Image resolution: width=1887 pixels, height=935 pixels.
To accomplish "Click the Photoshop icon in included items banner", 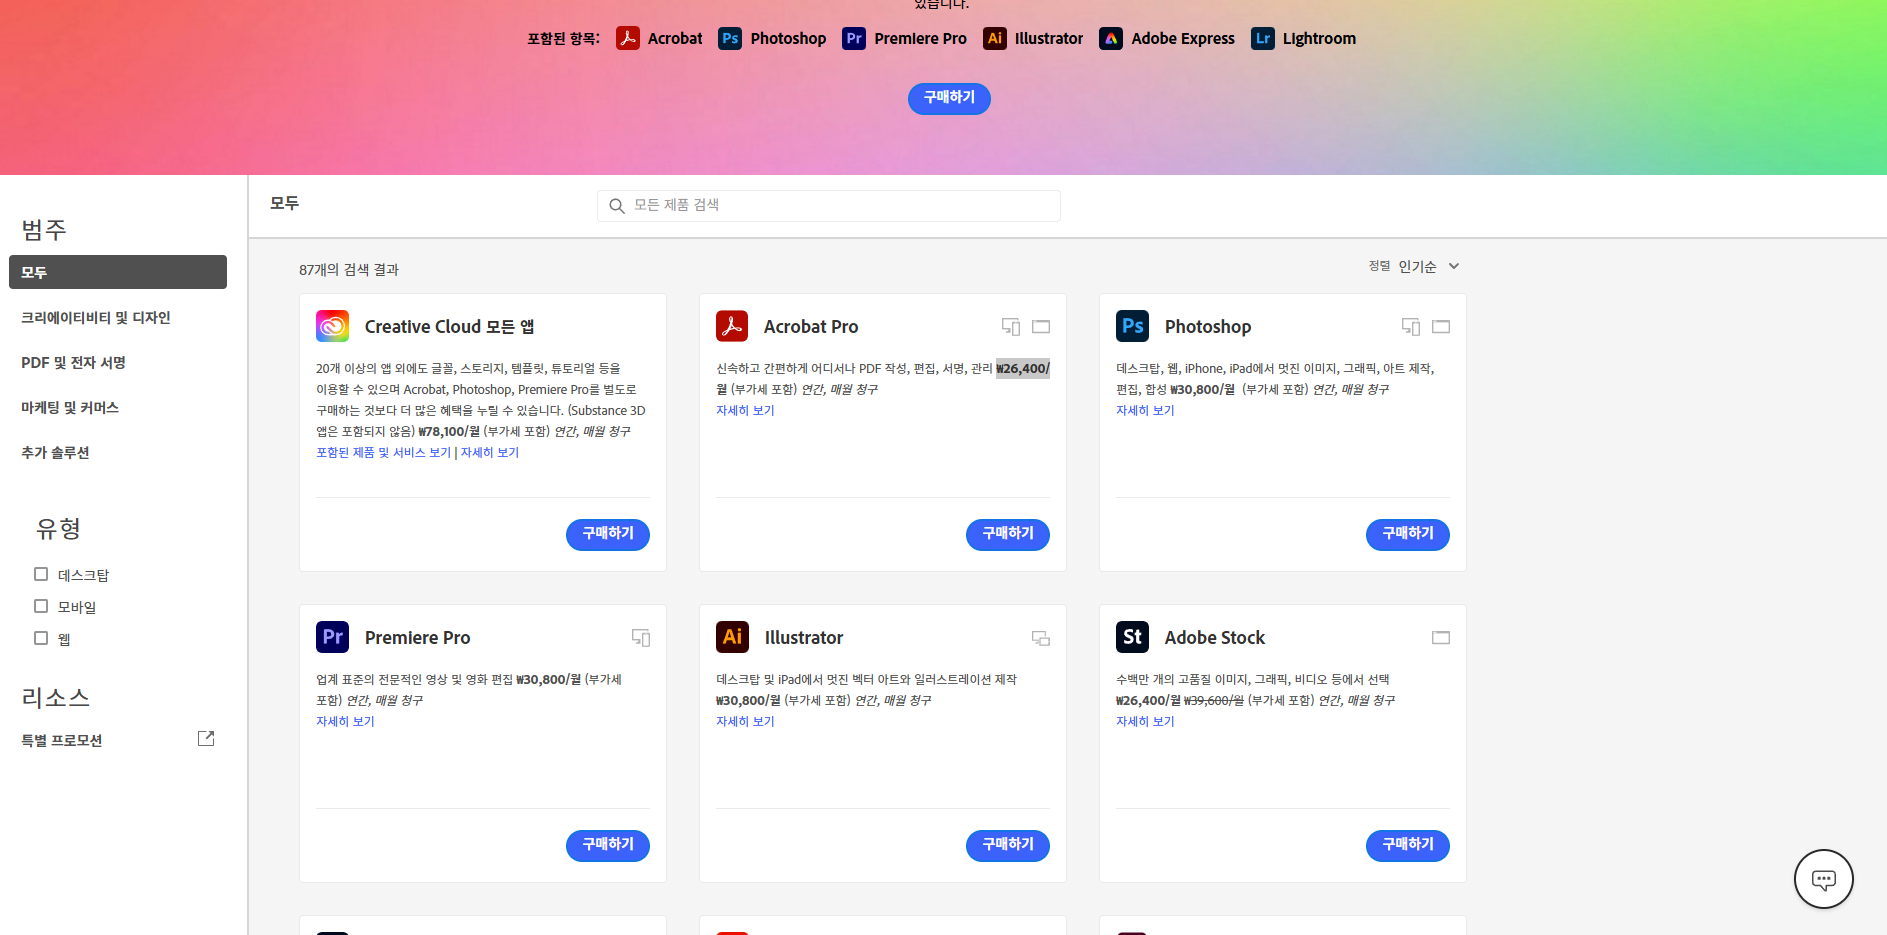I will click(x=730, y=39).
